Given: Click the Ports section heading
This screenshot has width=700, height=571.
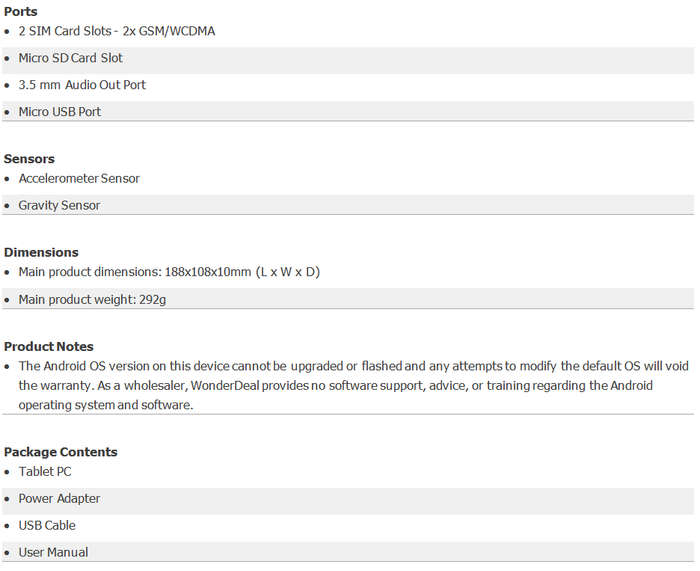Looking at the screenshot, I should click(x=21, y=12).
